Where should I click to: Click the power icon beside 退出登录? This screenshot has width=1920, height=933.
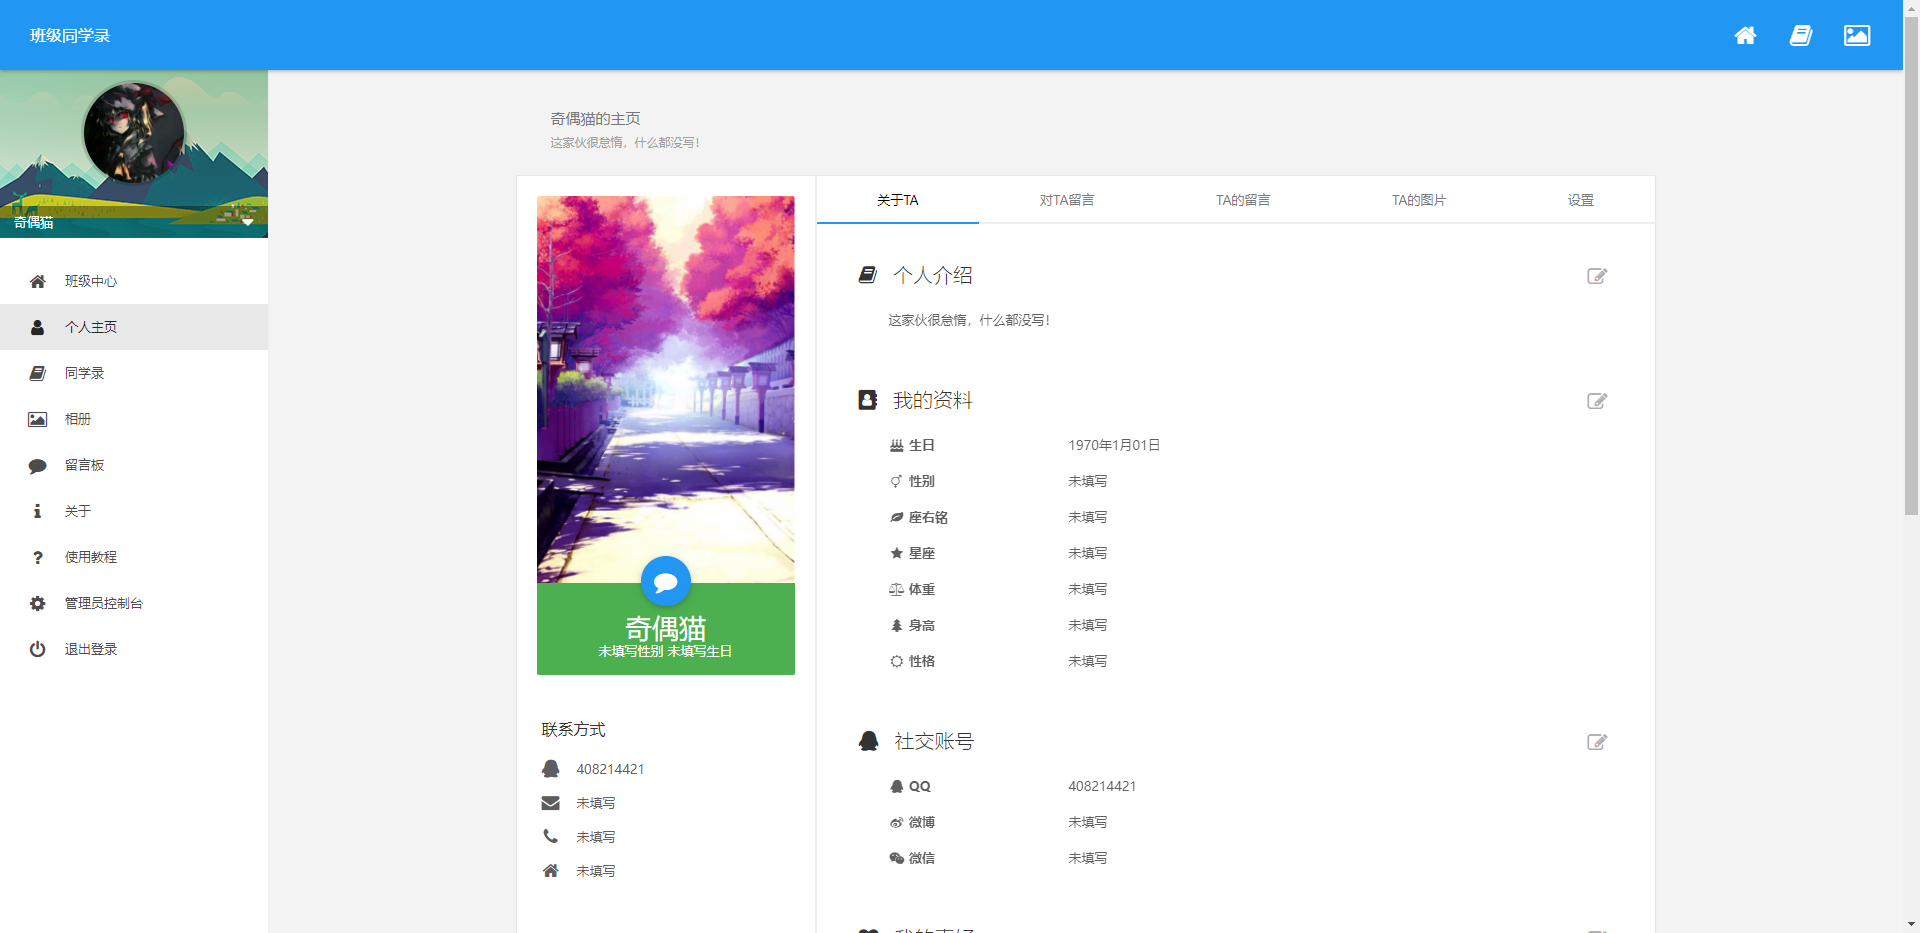38,649
